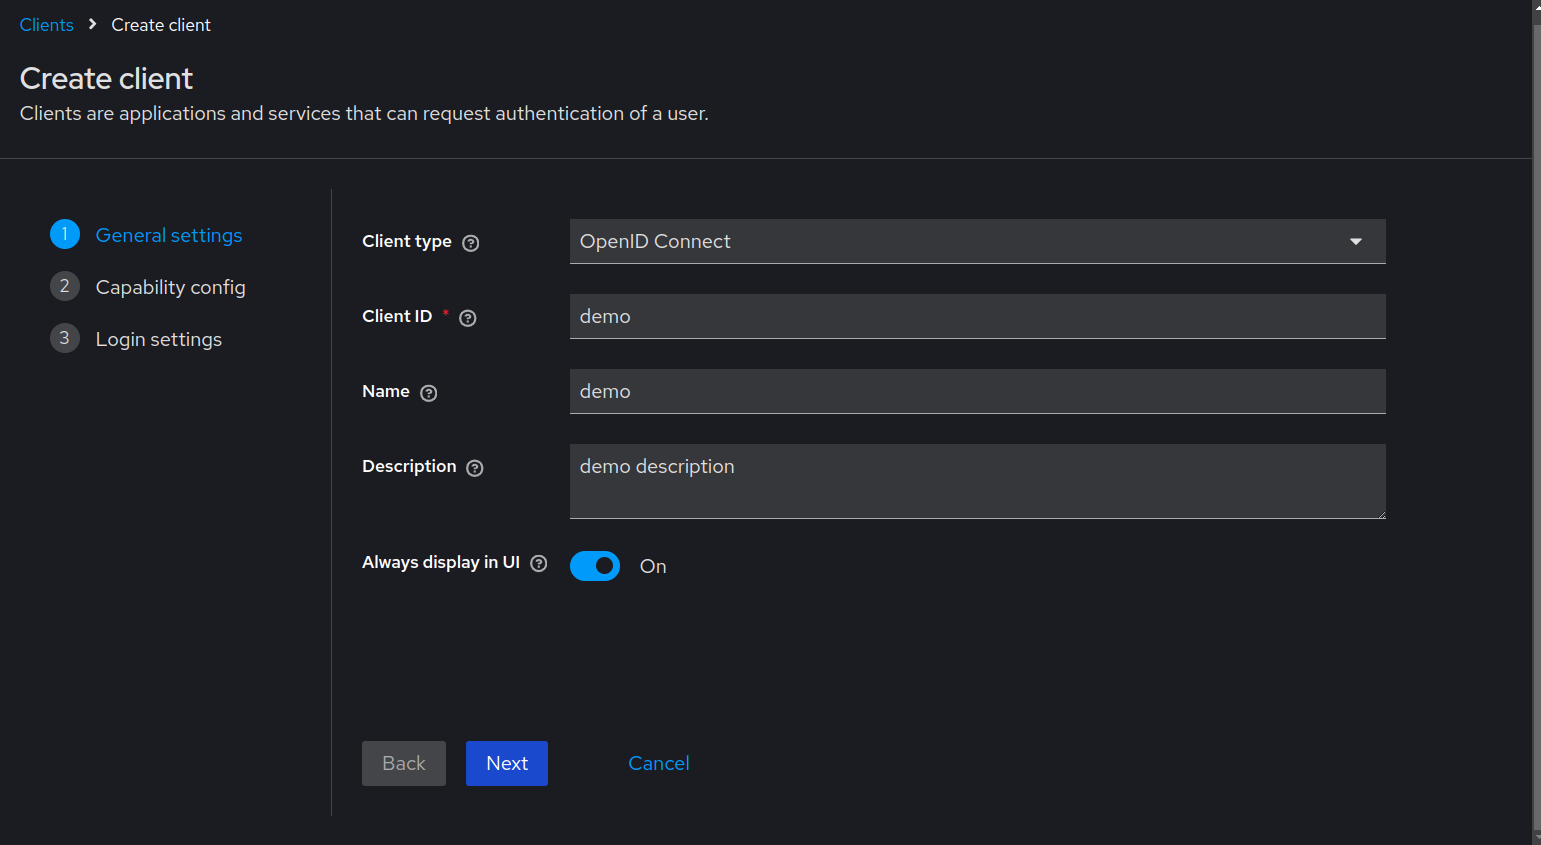Open the Client type OpenID Connect dropdown
The image size is (1541, 845).
[x=977, y=241]
